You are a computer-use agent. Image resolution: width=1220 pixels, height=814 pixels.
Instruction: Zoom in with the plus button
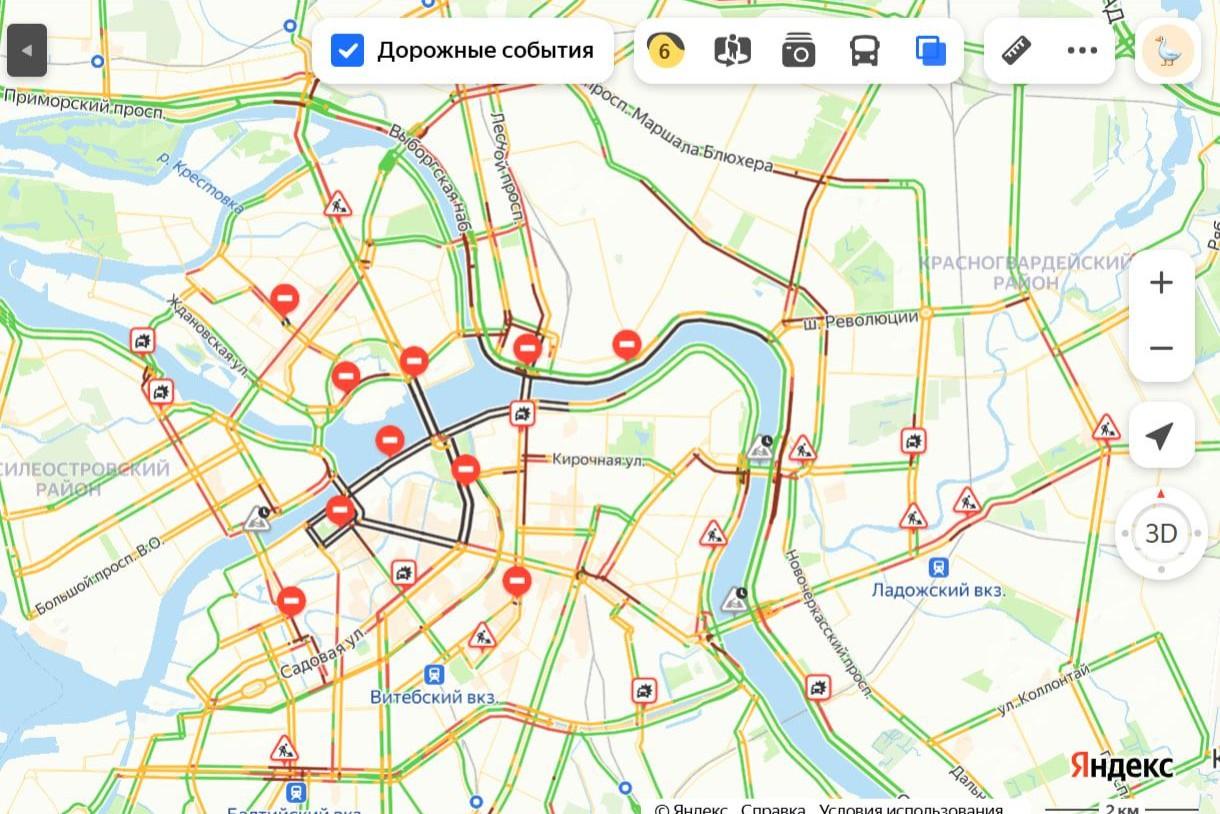pos(1161,283)
